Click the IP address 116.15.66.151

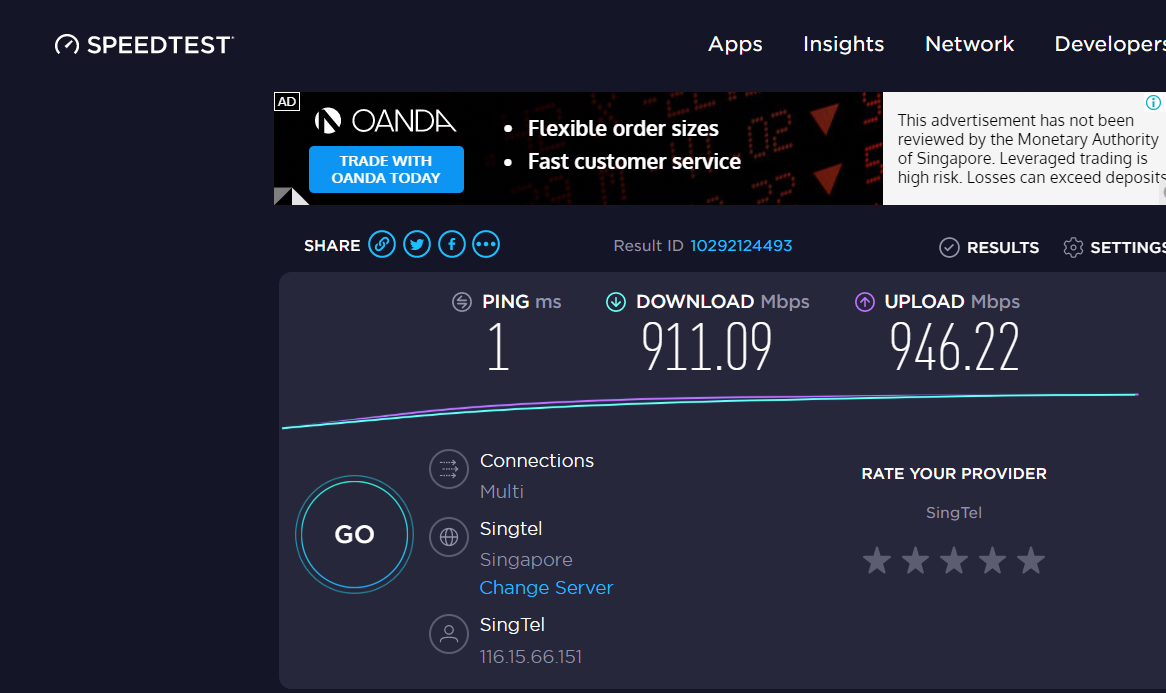[531, 657]
